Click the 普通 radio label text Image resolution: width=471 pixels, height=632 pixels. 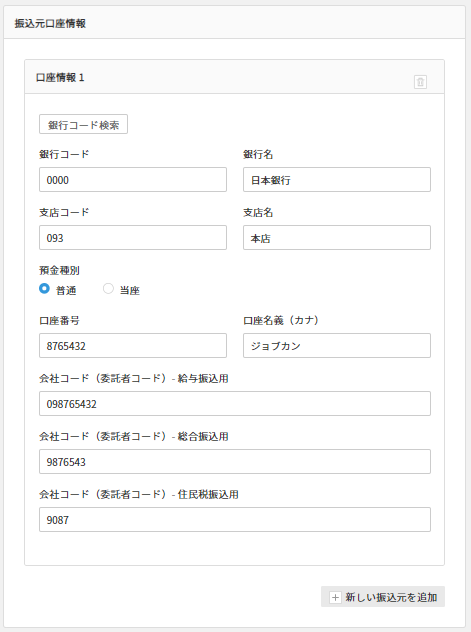point(66,290)
